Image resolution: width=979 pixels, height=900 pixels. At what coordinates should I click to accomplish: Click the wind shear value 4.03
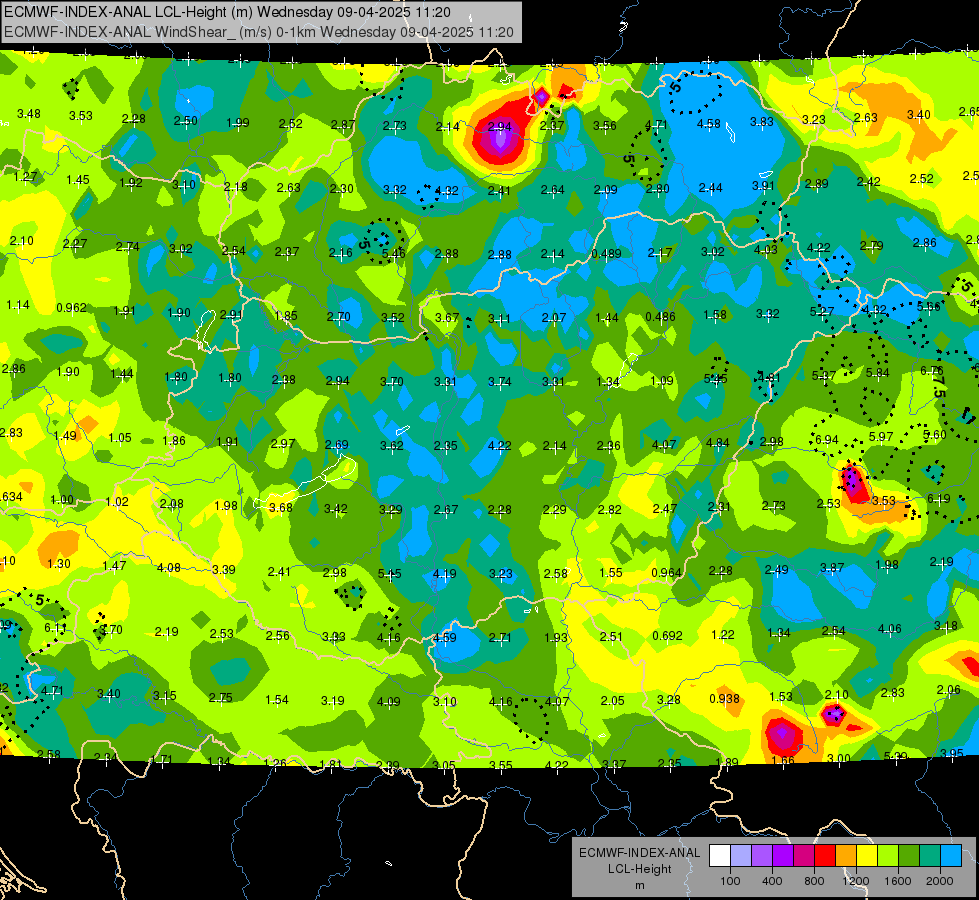click(766, 250)
